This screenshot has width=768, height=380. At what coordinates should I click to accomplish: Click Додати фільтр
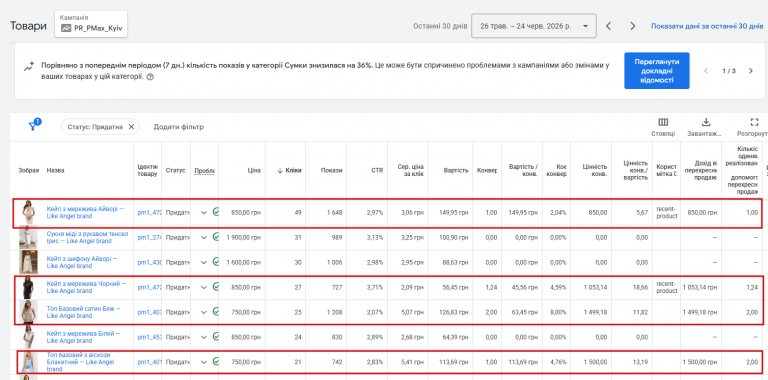(x=178, y=127)
